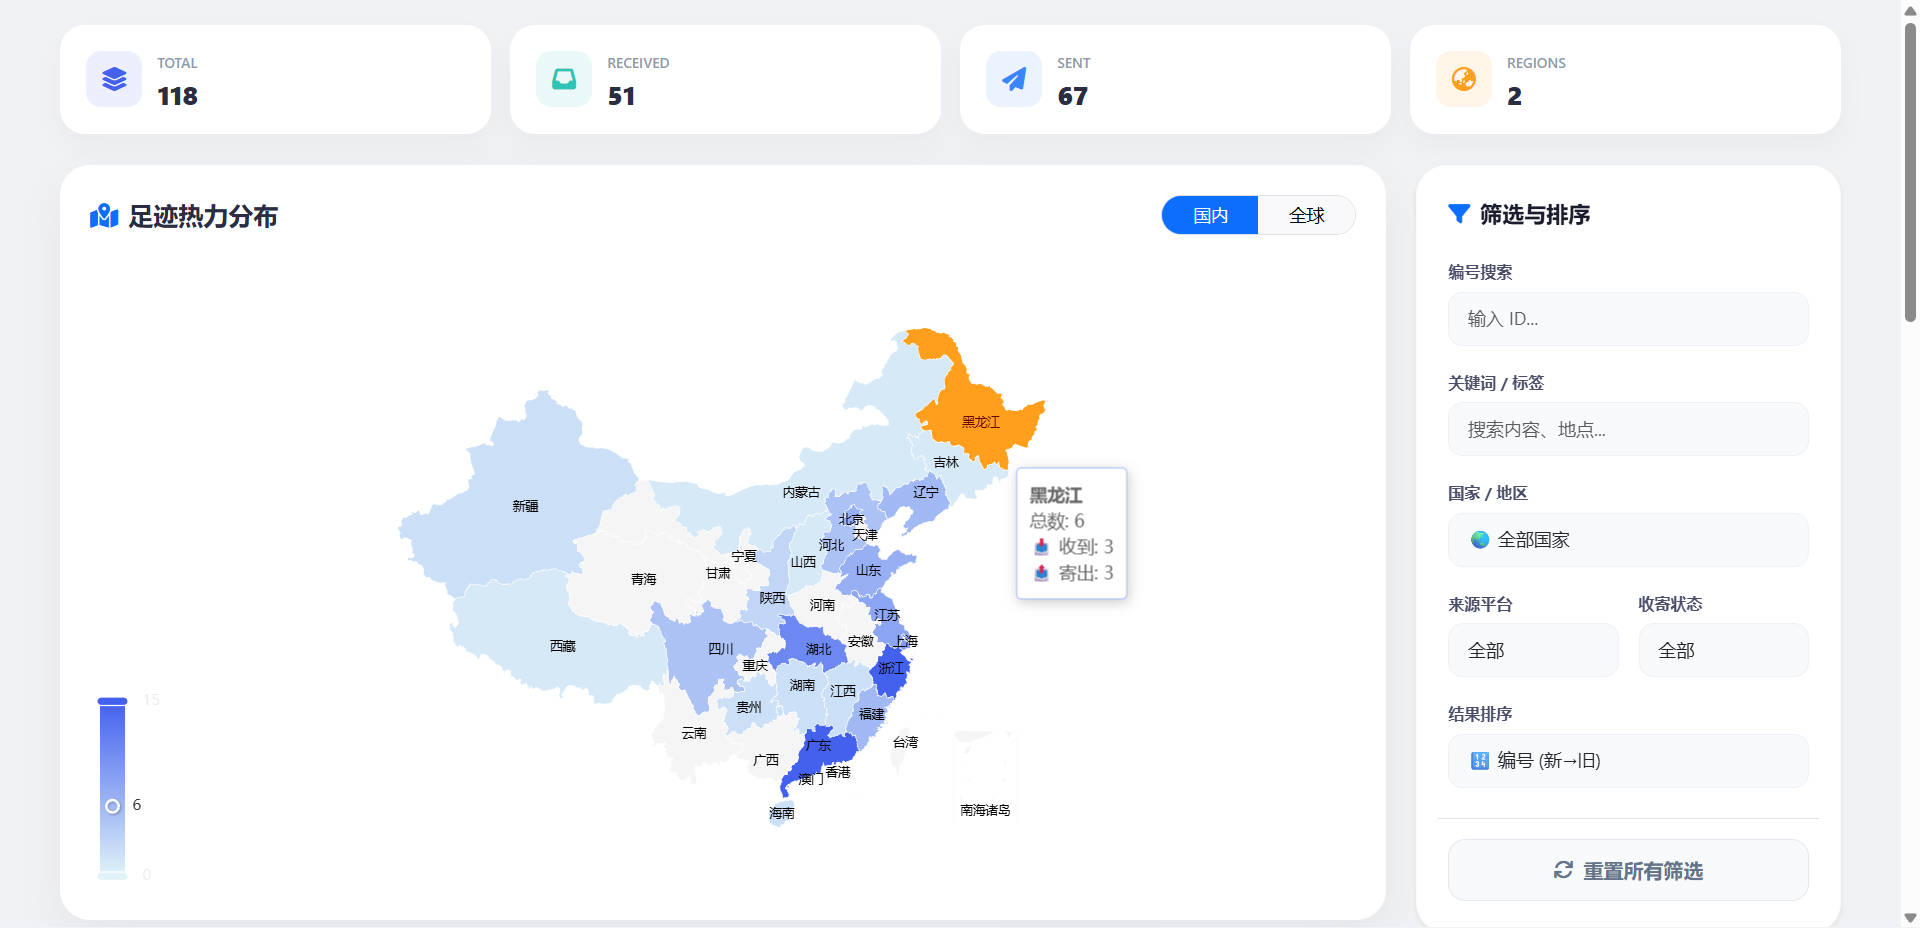The image size is (1920, 928).
Task: Click the heat scale slider handle at 6
Action: coord(112,806)
